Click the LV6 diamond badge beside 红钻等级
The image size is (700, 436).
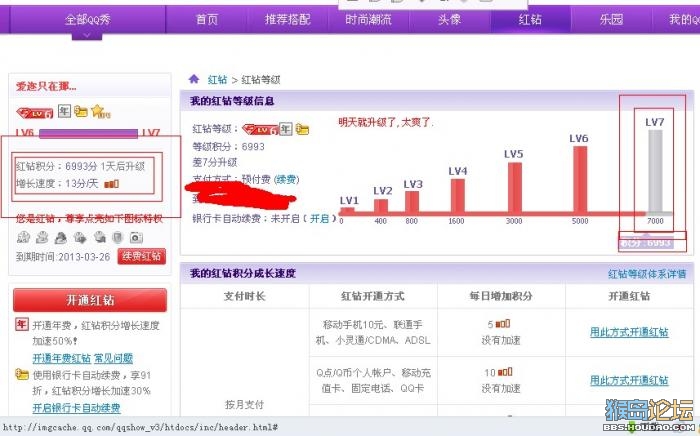tap(260, 129)
